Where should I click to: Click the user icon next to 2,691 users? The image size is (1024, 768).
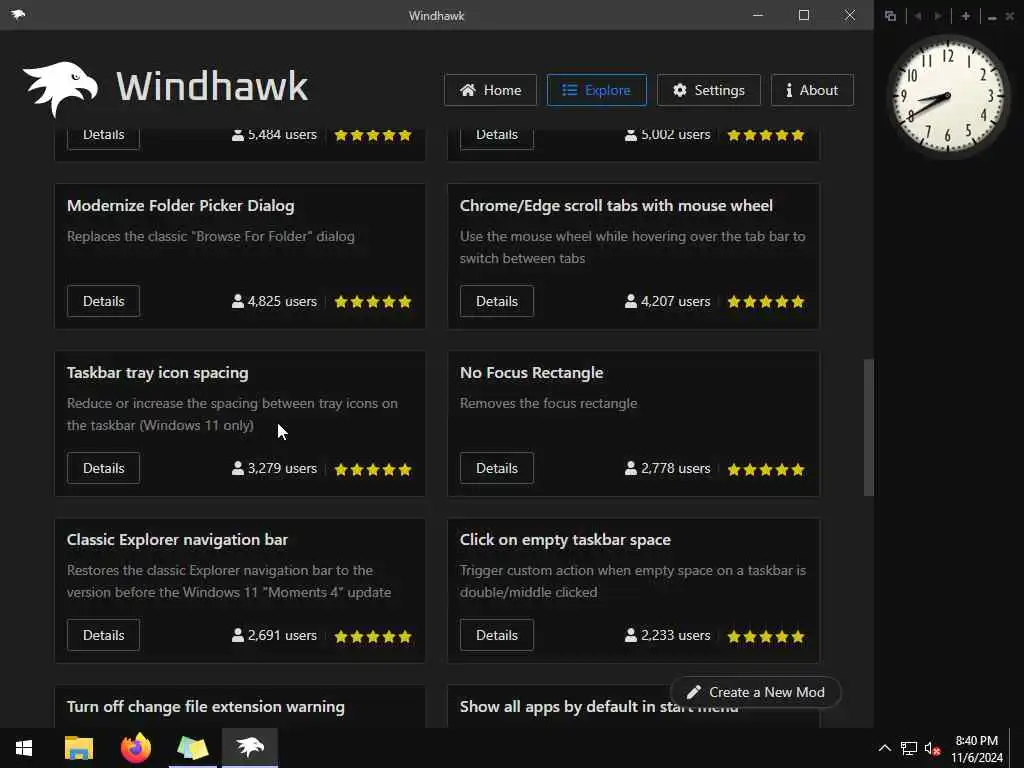point(238,635)
